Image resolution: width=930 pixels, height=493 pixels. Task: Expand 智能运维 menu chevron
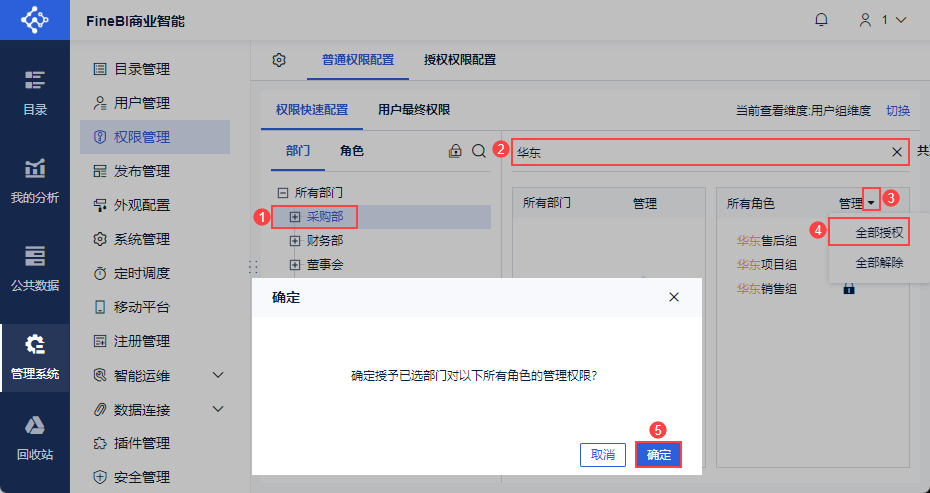pyautogui.click(x=218, y=375)
